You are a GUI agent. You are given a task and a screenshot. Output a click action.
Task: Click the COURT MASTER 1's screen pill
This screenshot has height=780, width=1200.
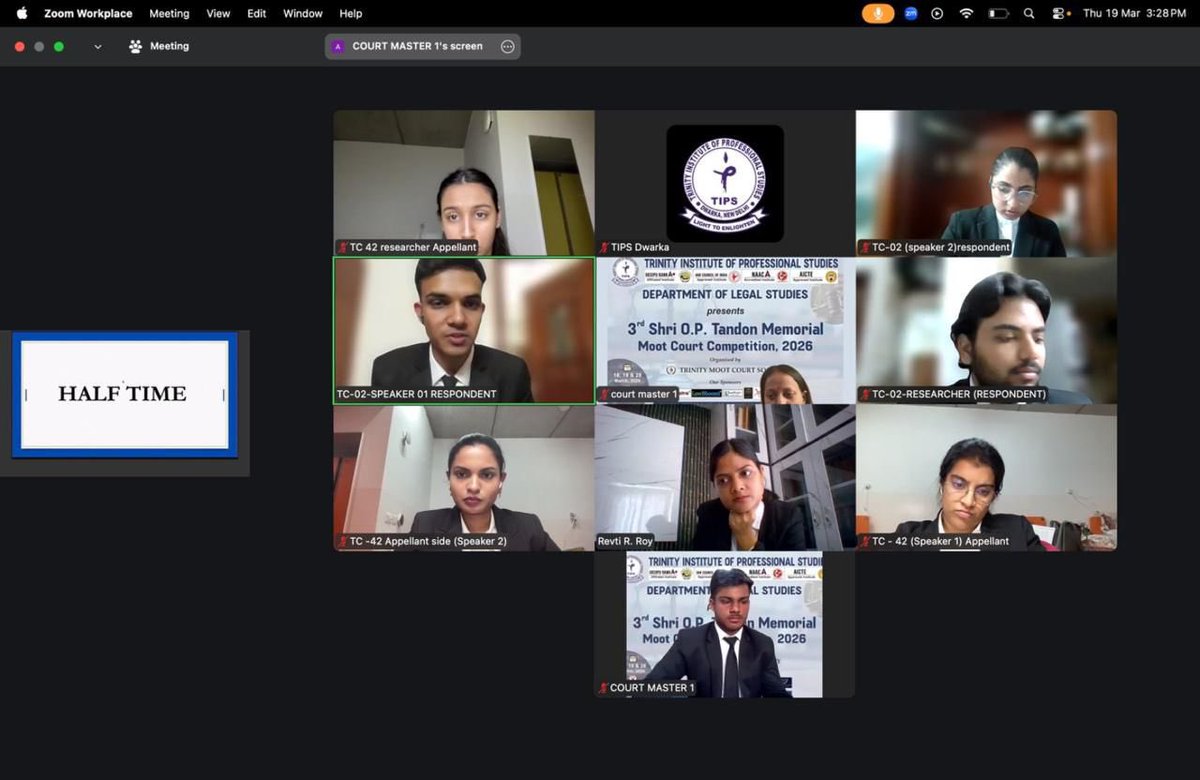click(422, 46)
